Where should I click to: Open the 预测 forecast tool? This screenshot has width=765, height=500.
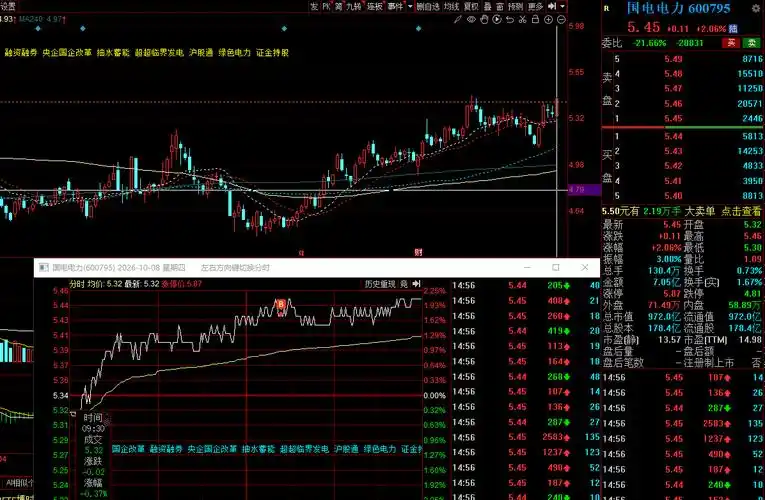point(515,6)
